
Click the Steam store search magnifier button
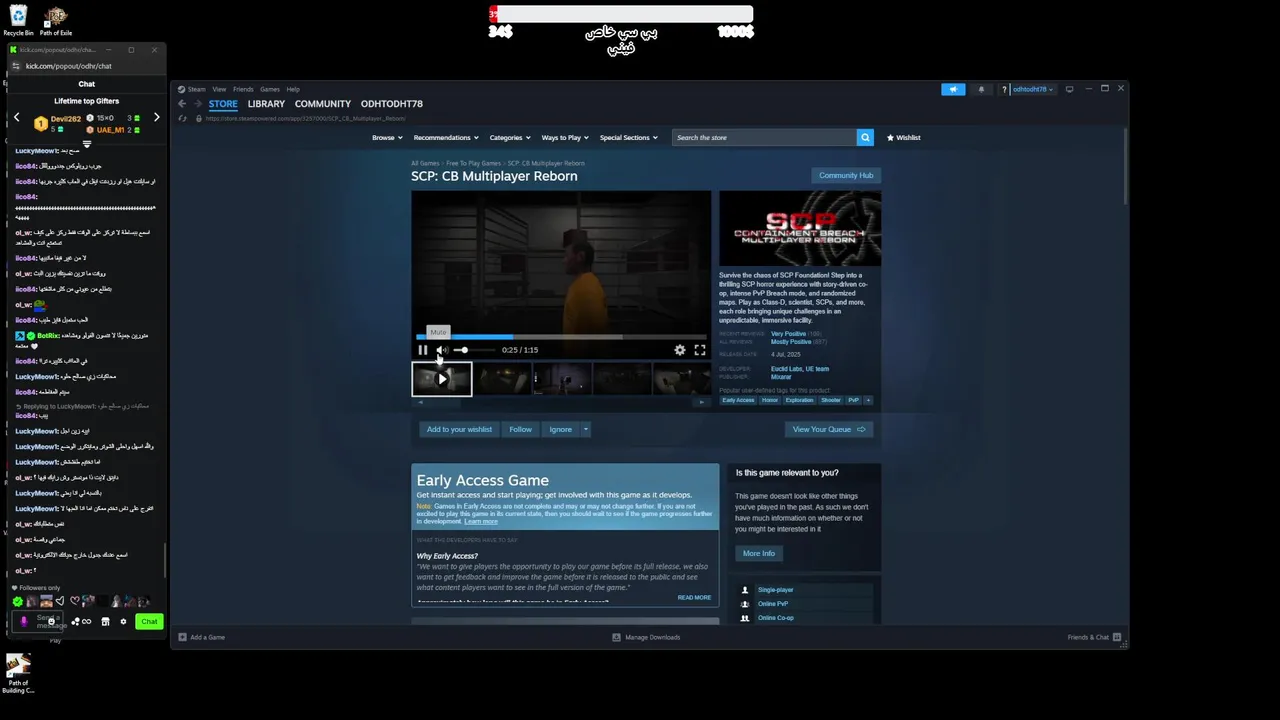(x=865, y=137)
